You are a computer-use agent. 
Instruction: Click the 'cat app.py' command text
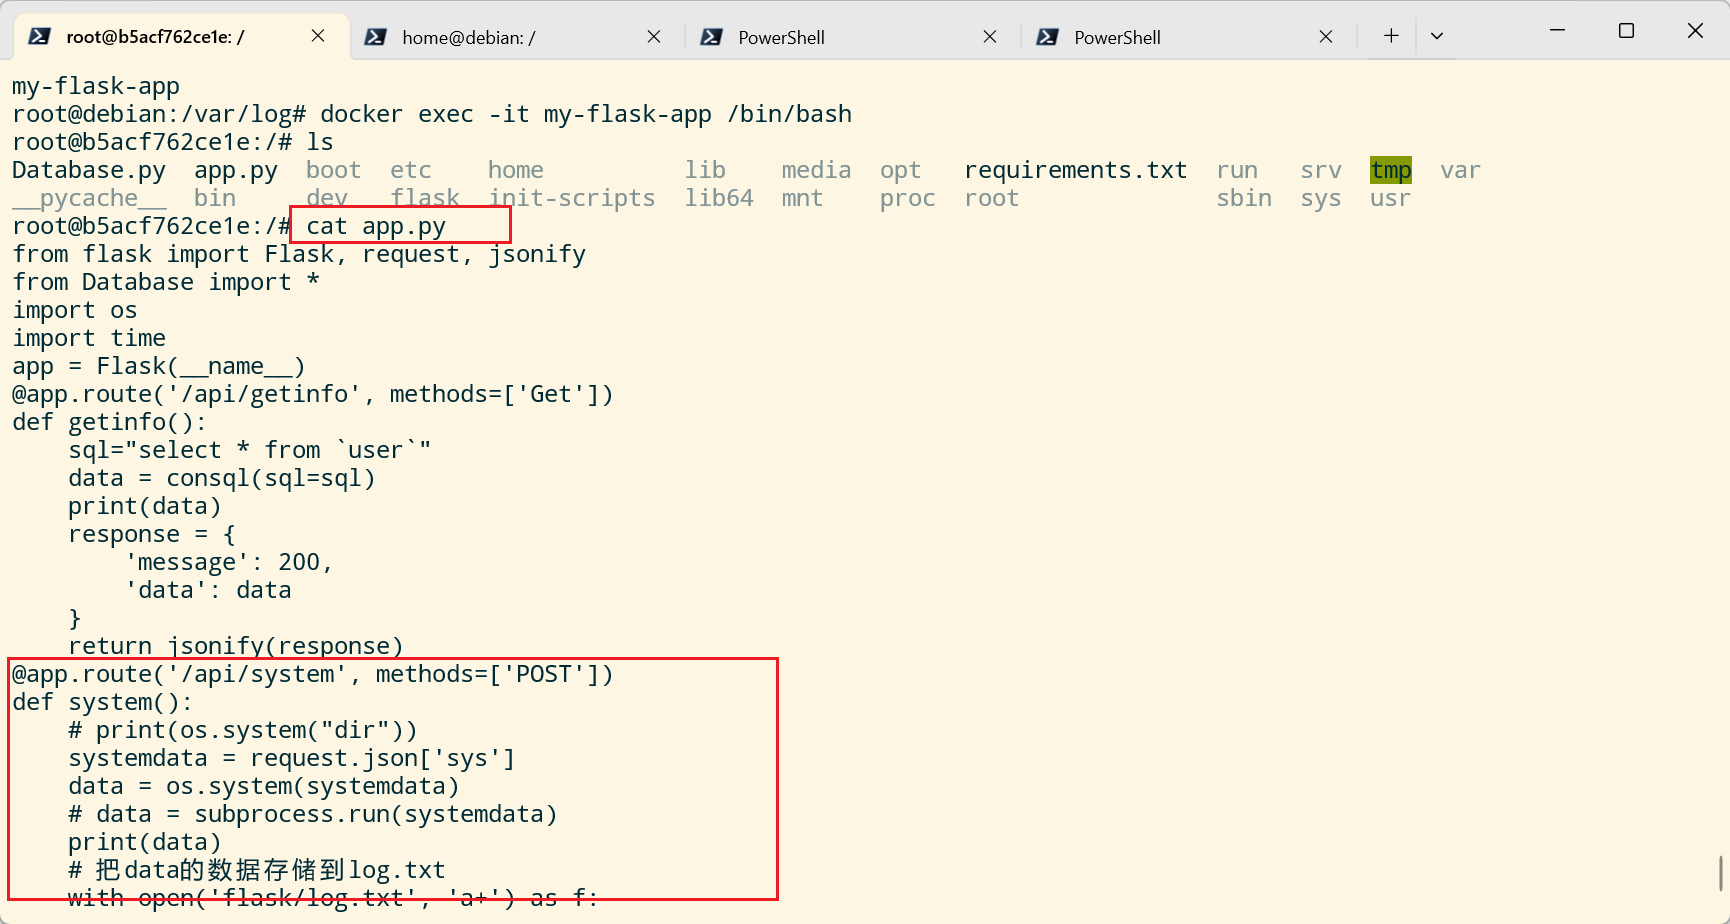click(376, 227)
